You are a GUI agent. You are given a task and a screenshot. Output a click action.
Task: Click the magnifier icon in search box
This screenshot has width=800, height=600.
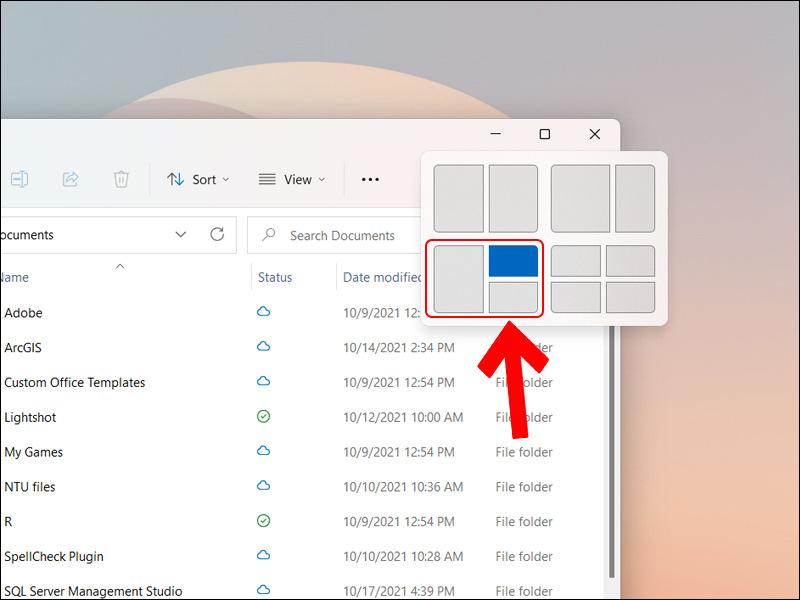pos(268,235)
